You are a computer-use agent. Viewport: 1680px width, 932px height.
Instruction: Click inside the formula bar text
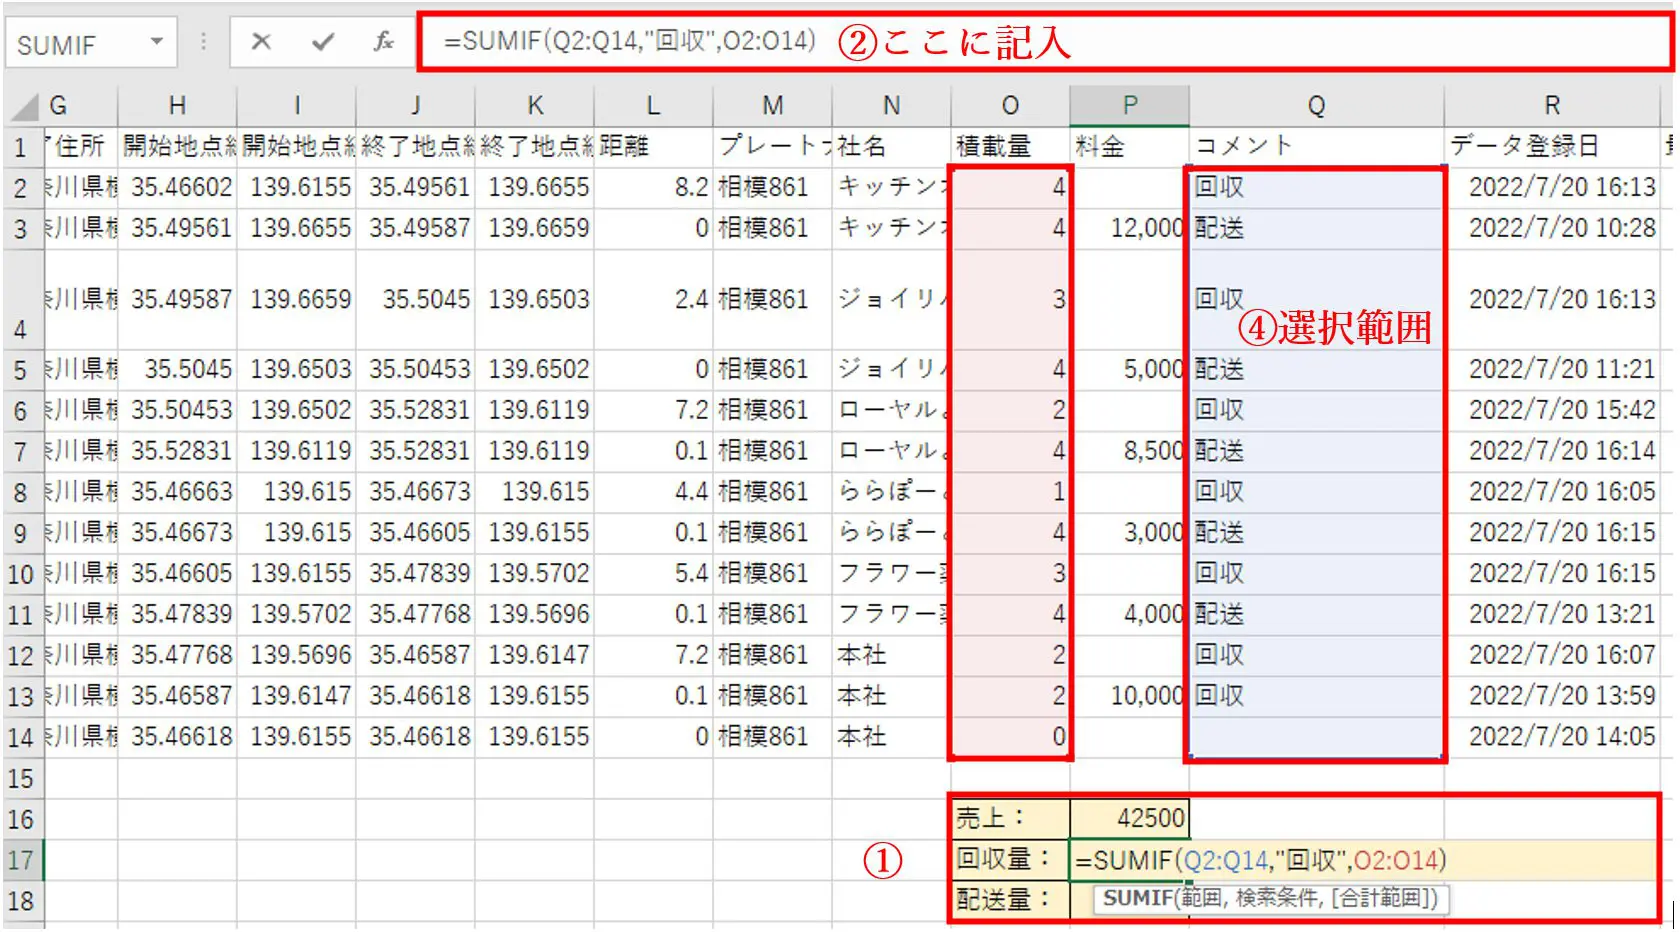pyautogui.click(x=630, y=41)
